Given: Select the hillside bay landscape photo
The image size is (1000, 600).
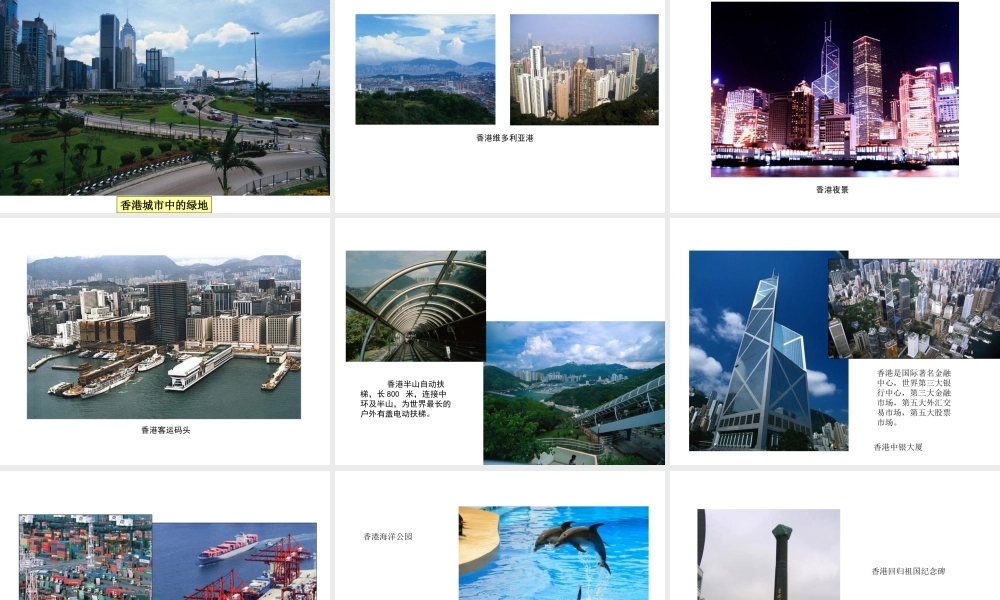Looking at the screenshot, I should [574, 393].
